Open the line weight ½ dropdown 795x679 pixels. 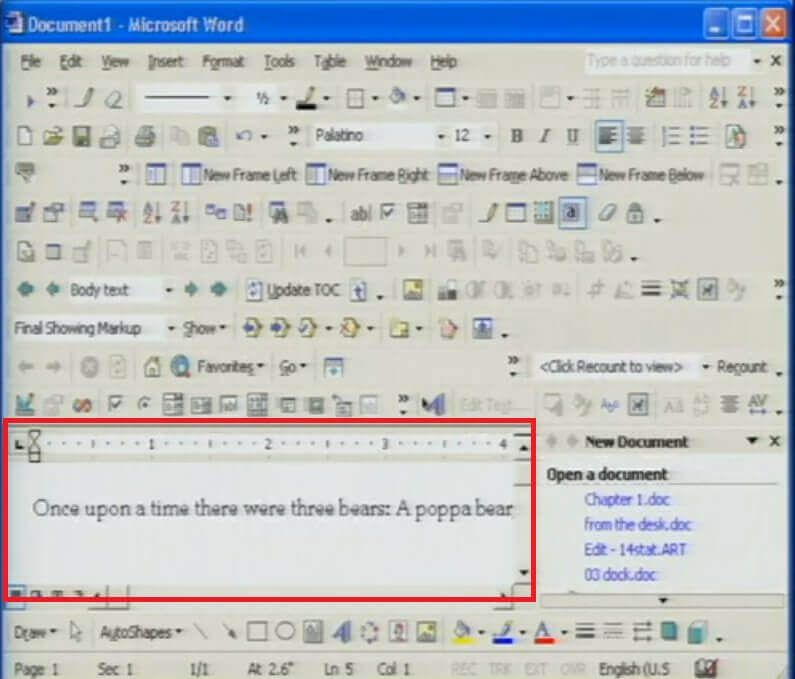point(284,98)
